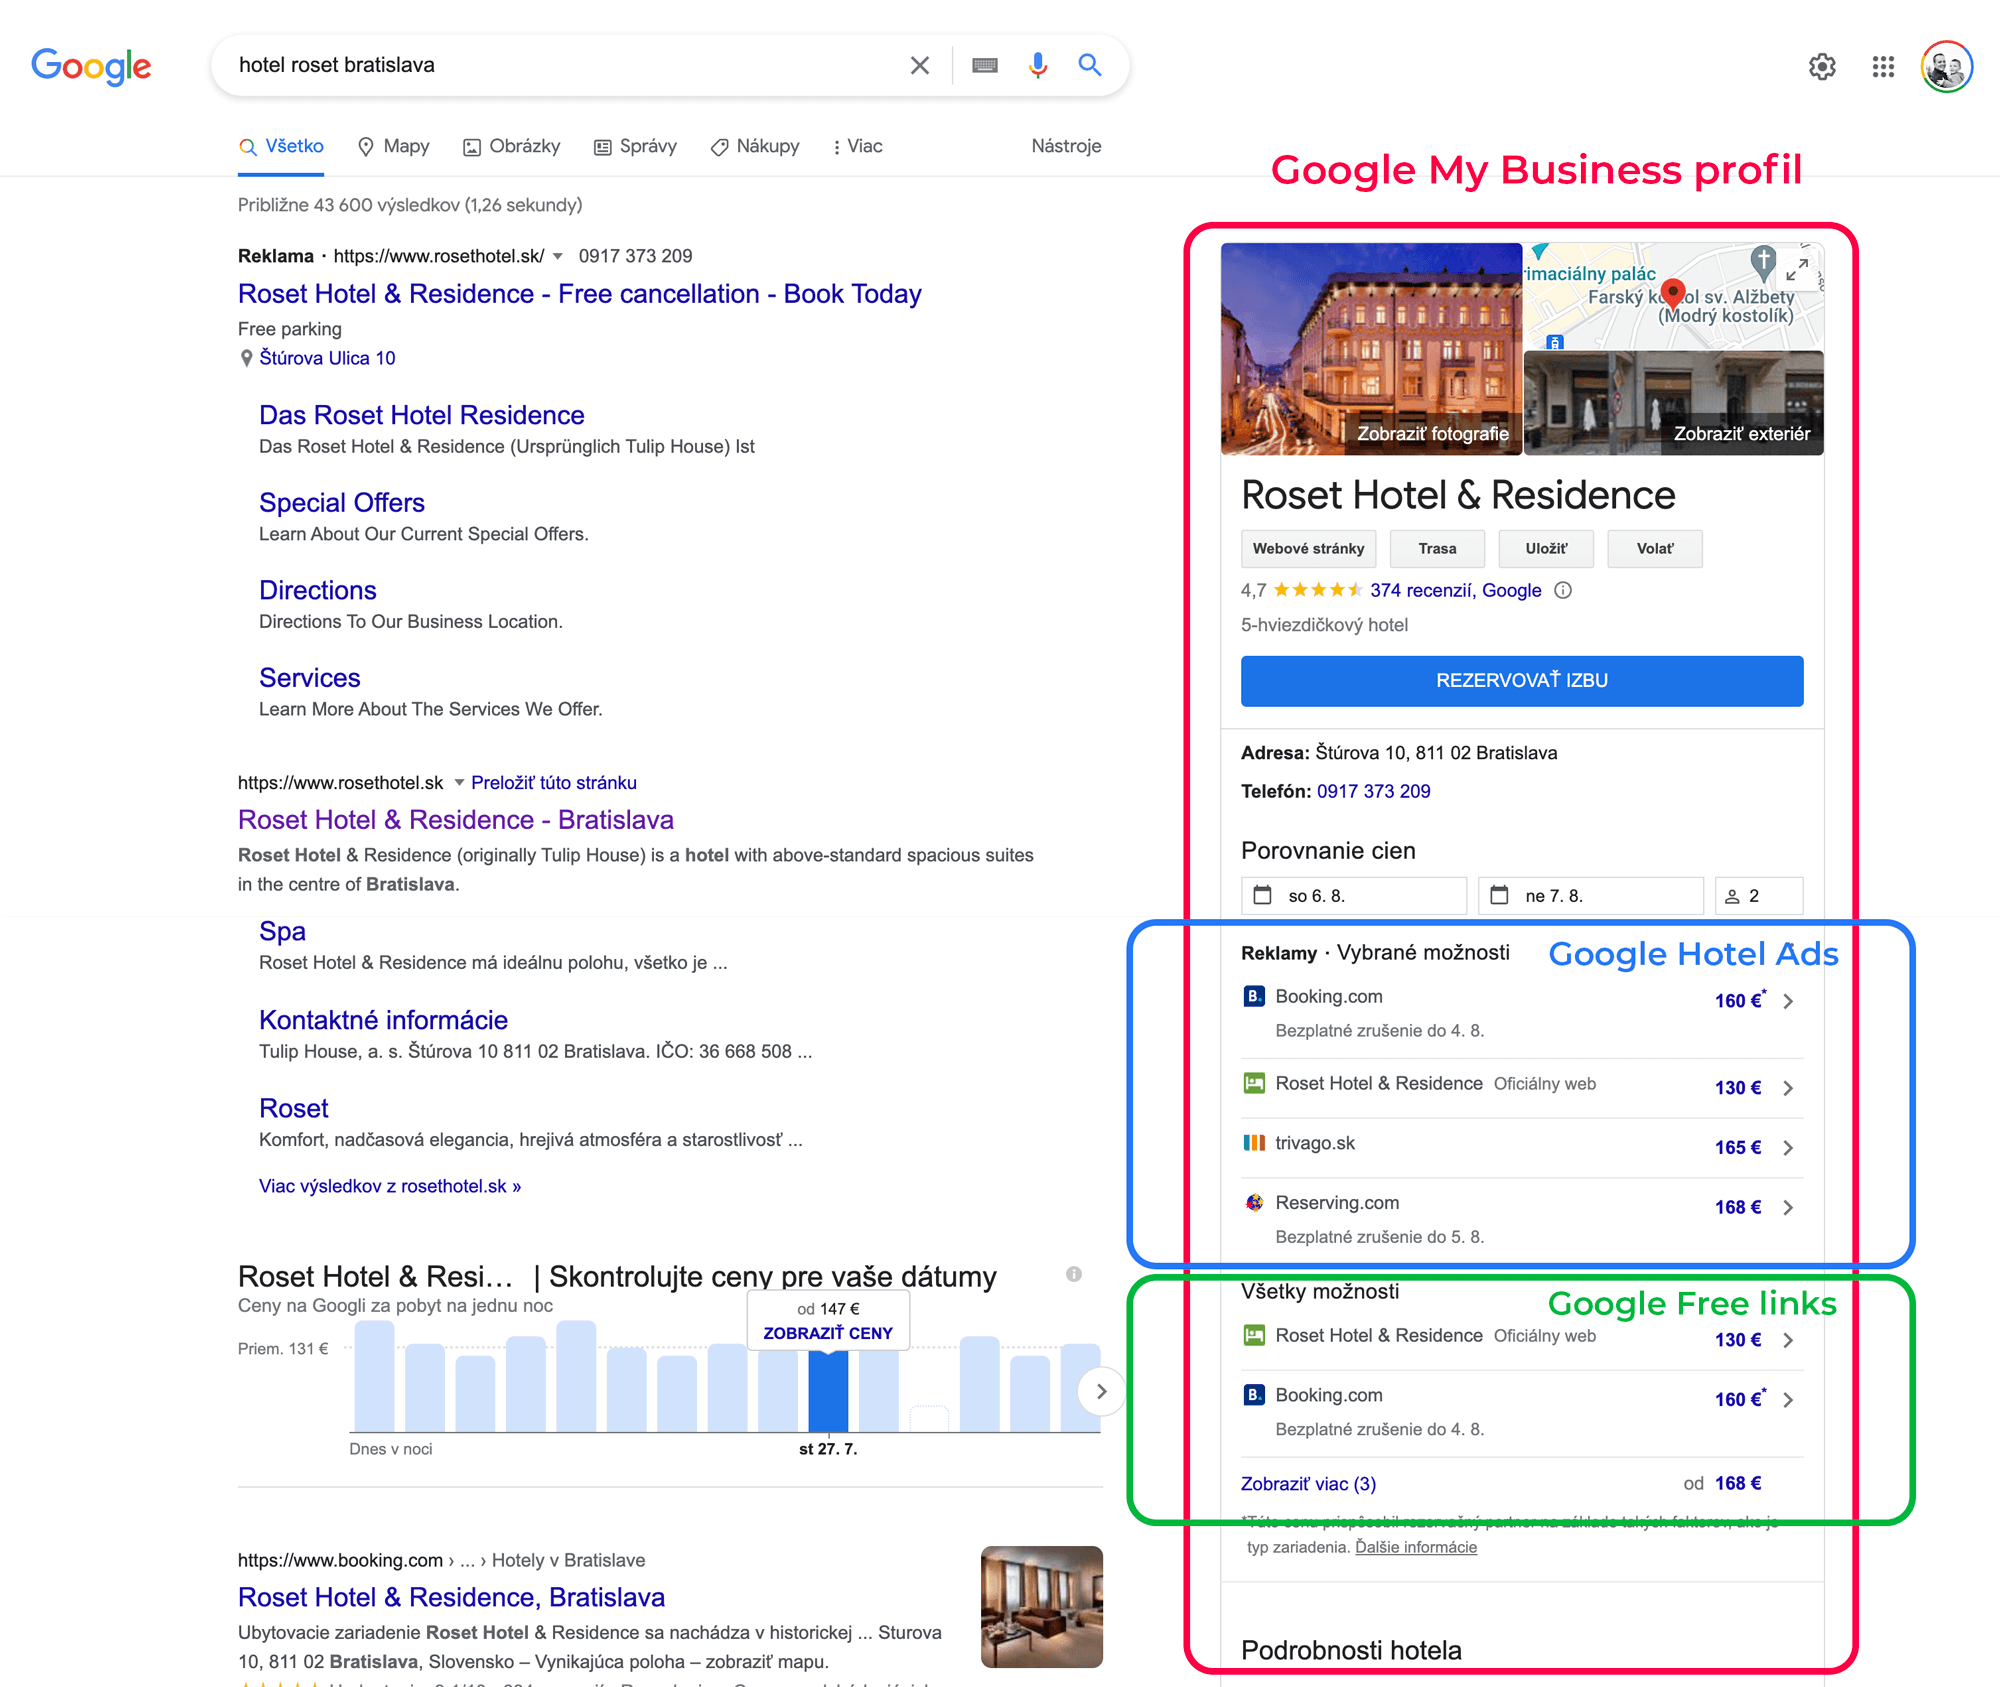This screenshot has width=2000, height=1687.
Task: Click the Volať call button
Action: (x=1655, y=549)
